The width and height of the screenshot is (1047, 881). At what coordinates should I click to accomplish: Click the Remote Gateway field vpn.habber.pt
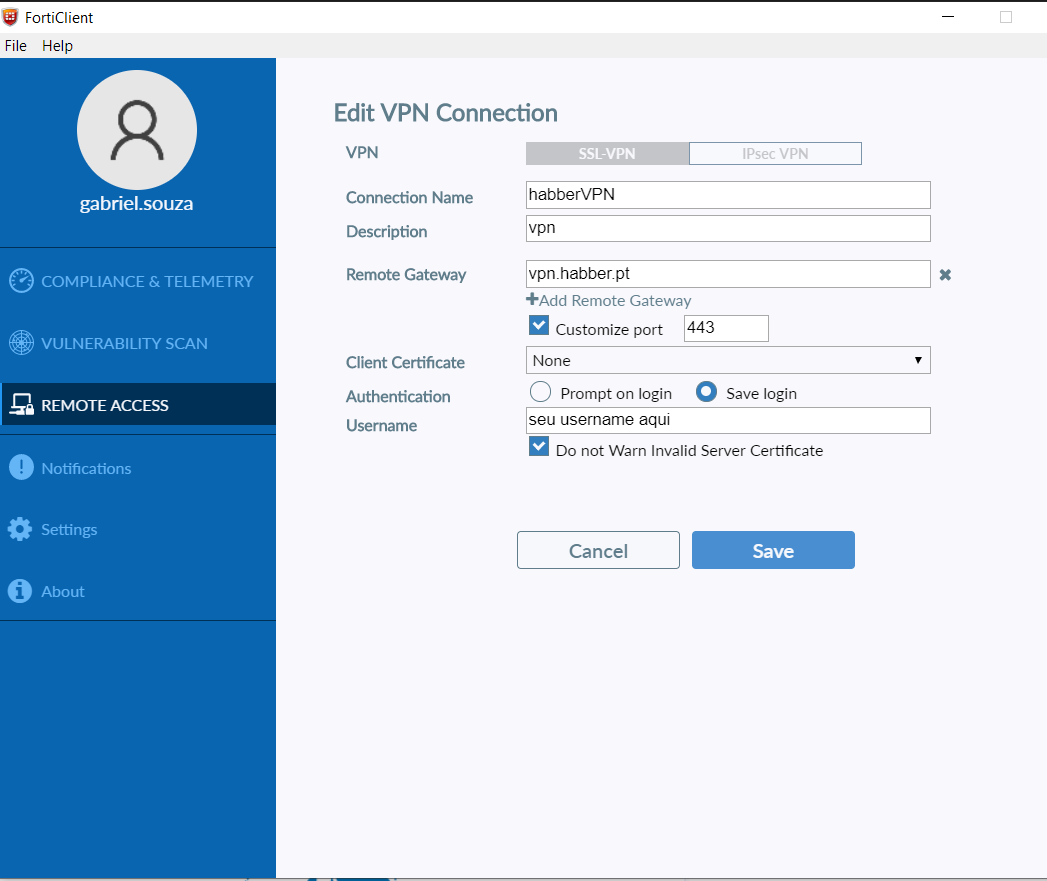(728, 274)
